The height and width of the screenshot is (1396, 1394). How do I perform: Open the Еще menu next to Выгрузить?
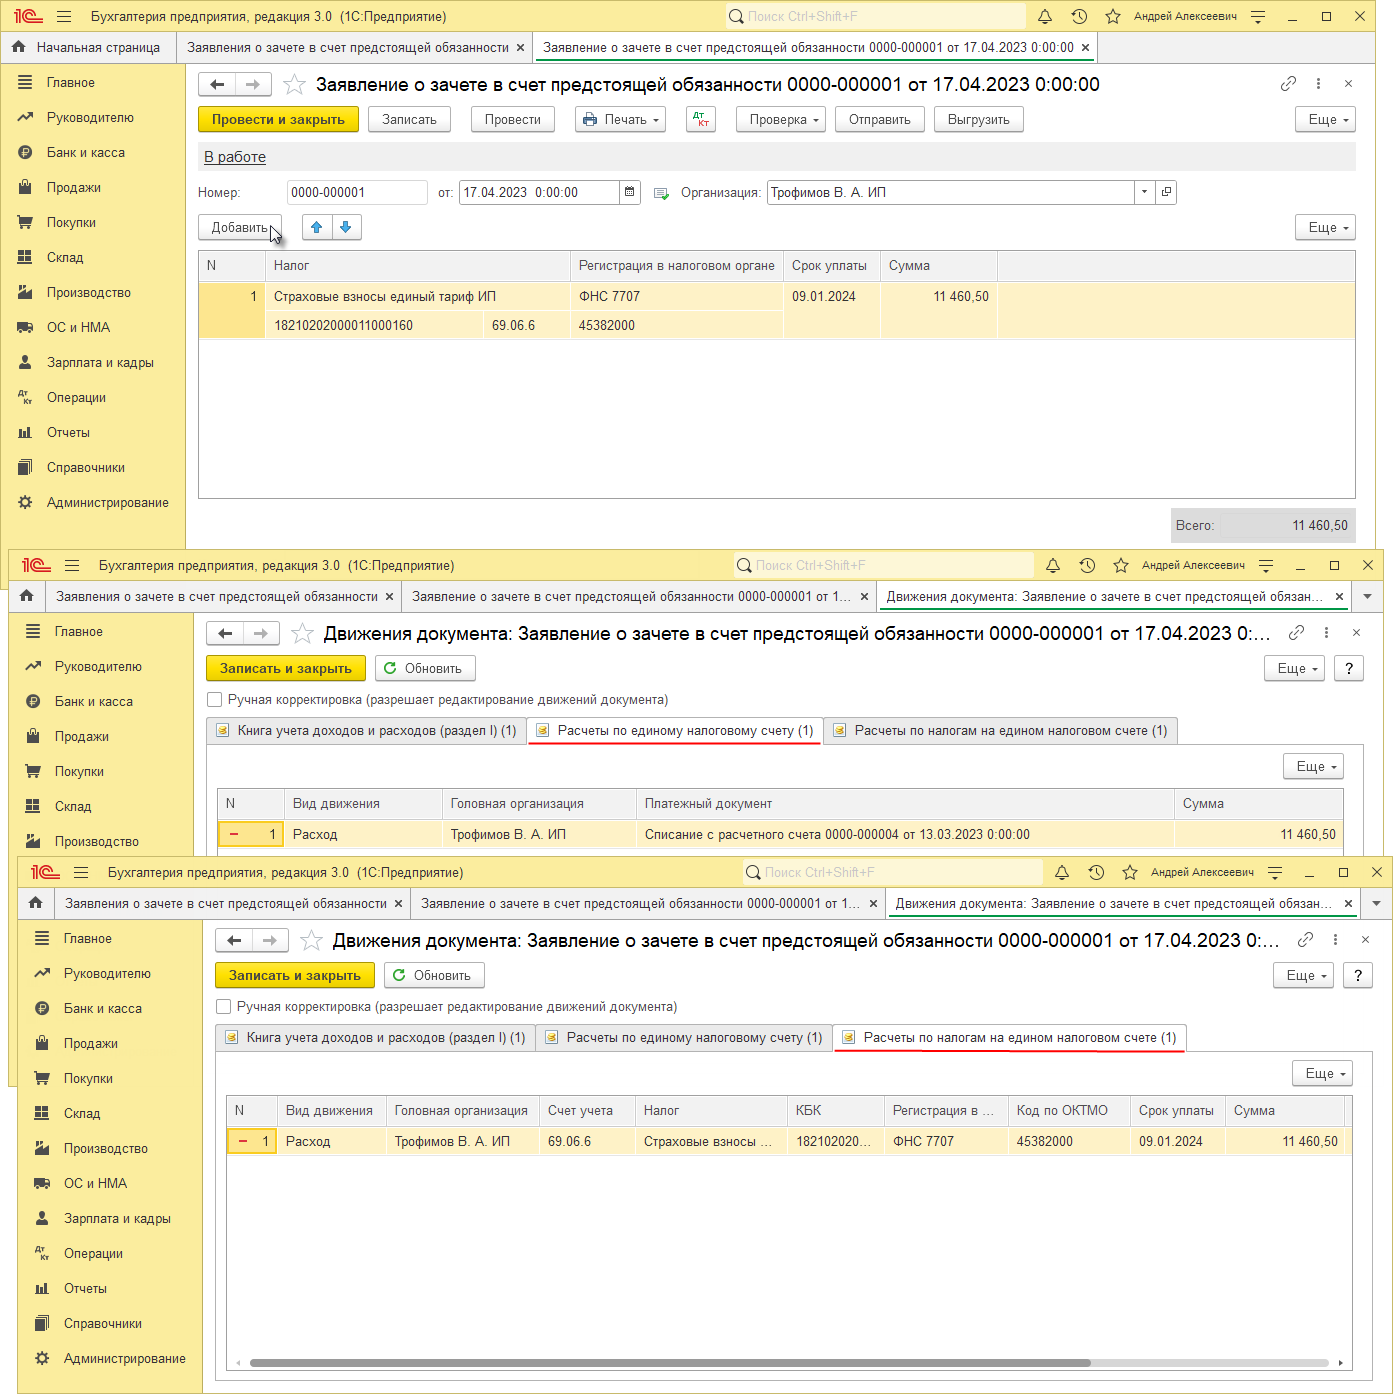[1325, 120]
